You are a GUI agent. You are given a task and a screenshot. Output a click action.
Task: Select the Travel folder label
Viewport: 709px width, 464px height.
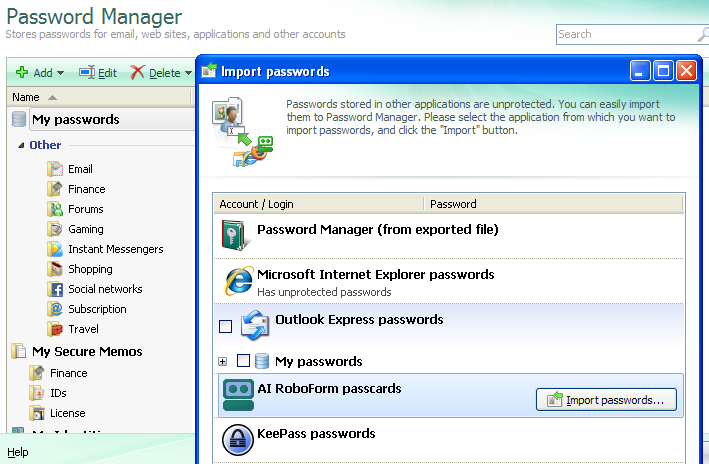(83, 329)
